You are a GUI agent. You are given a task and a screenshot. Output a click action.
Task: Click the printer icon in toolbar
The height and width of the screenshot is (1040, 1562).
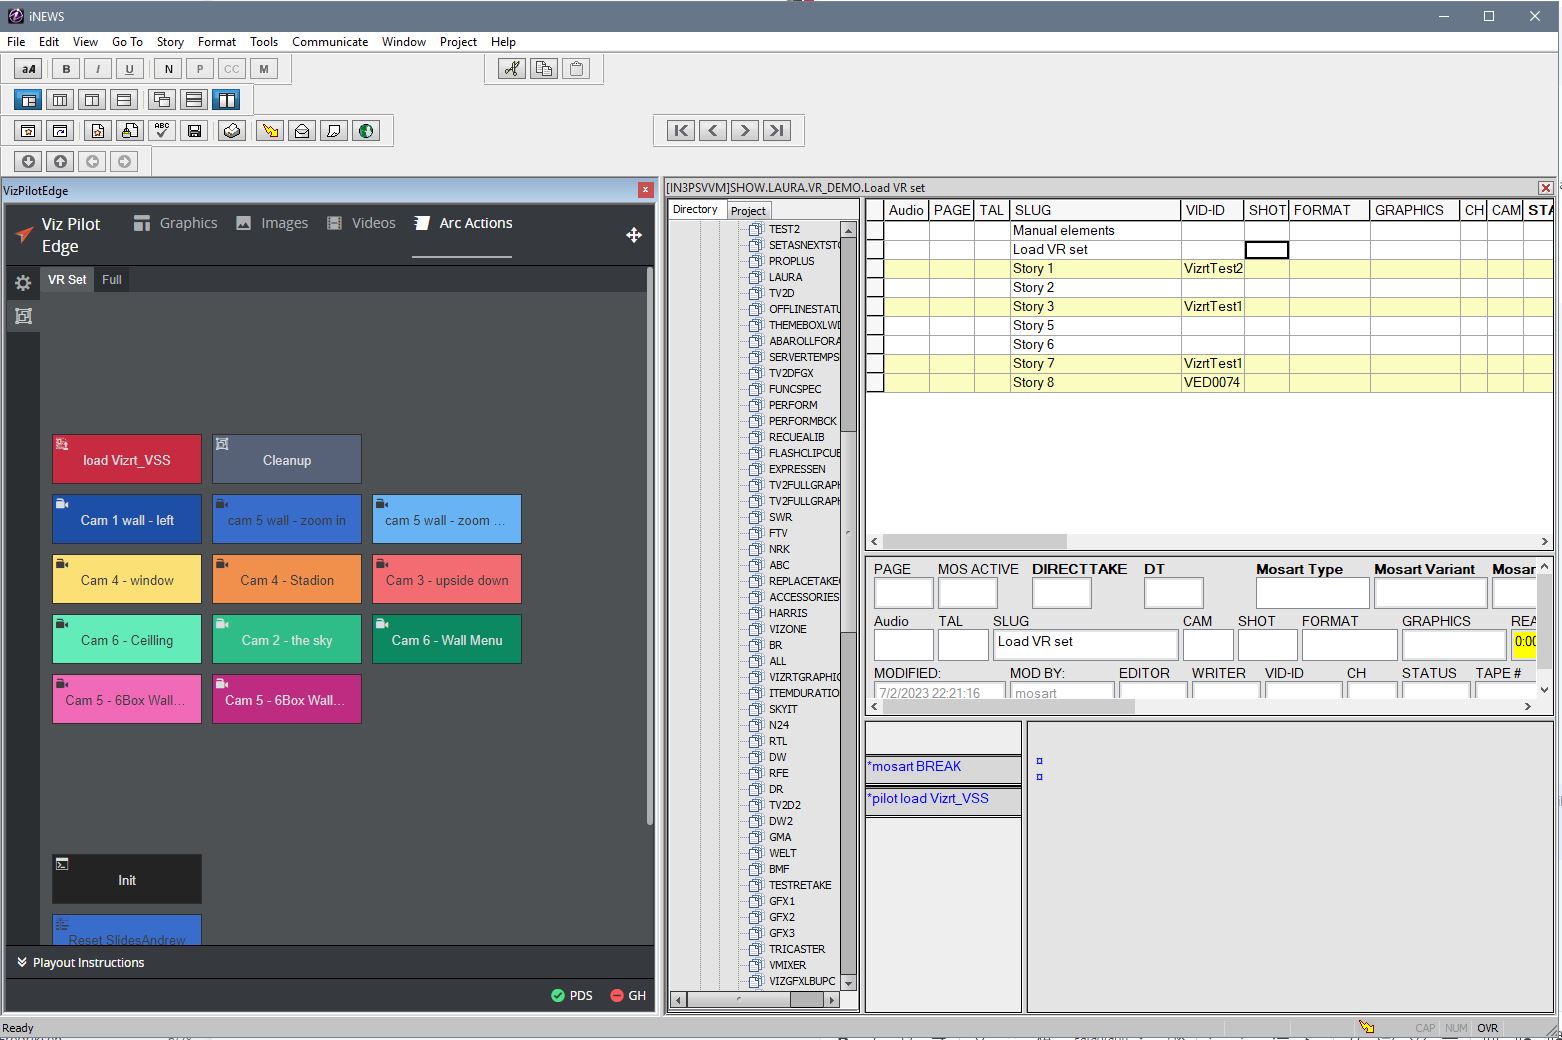point(232,131)
